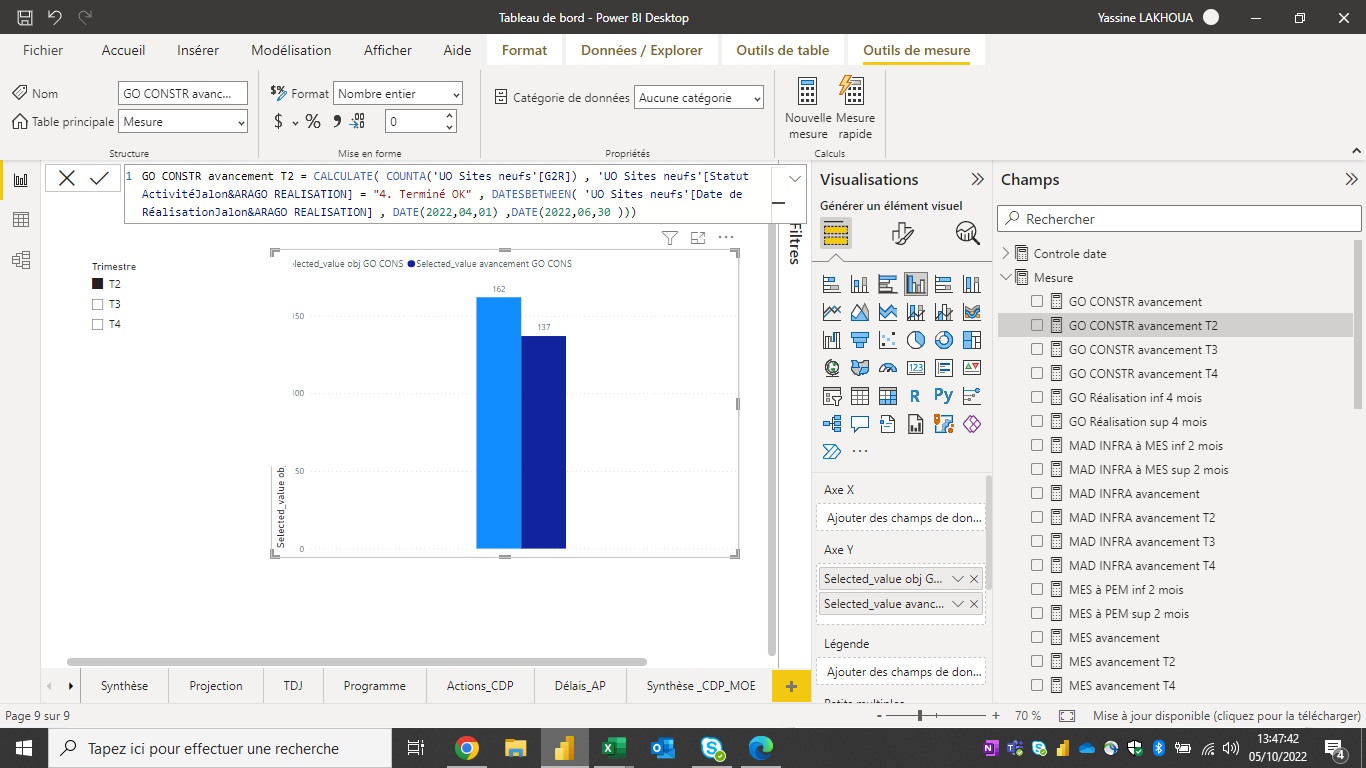The height and width of the screenshot is (768, 1366).
Task: Switch to the Délais_AP page tab
Action: pyautogui.click(x=580, y=685)
